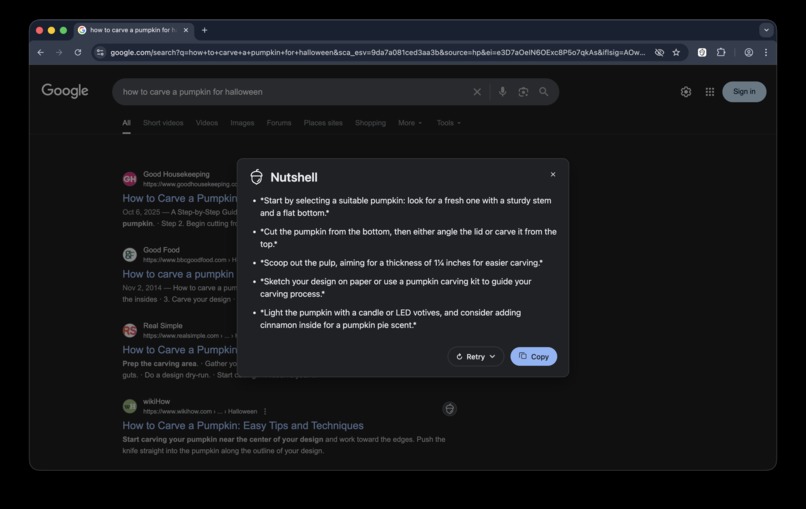The height and width of the screenshot is (509, 806).
Task: Switch to Short videos tab
Action: click(x=163, y=123)
